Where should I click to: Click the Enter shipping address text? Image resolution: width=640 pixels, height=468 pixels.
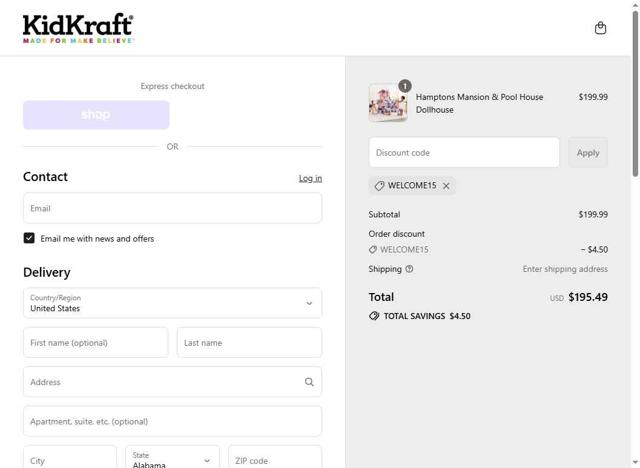[x=565, y=269]
